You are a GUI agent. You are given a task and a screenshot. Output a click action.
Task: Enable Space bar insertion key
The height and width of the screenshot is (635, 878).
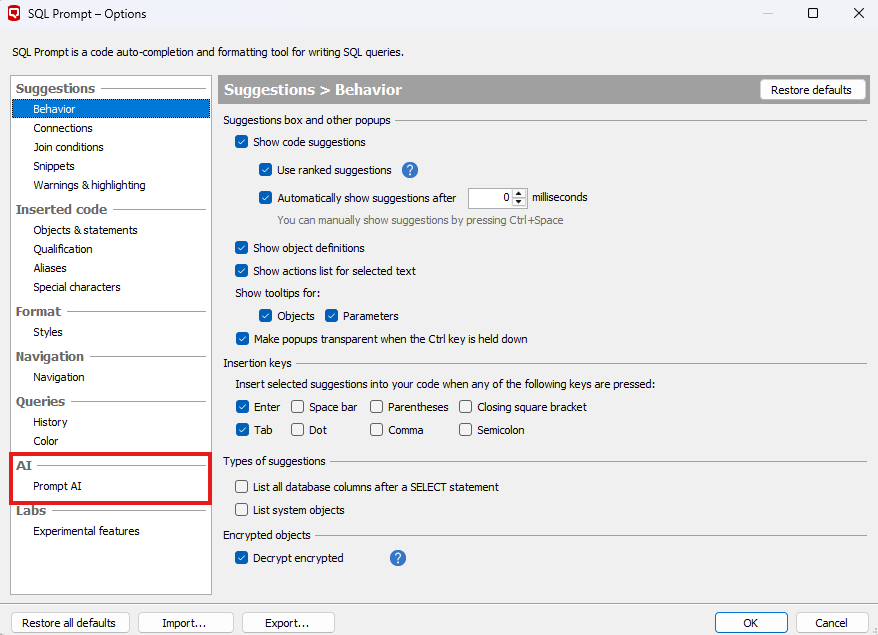[x=297, y=407]
